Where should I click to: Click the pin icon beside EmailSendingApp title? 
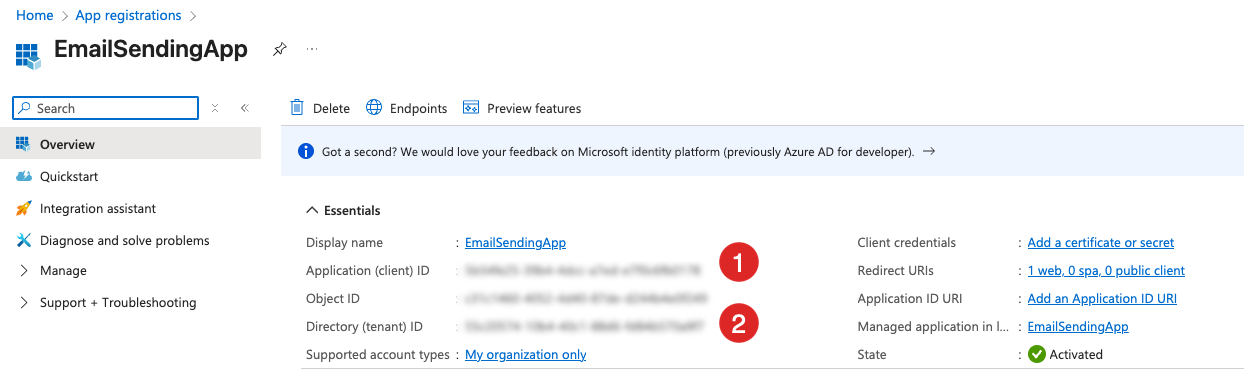280,49
